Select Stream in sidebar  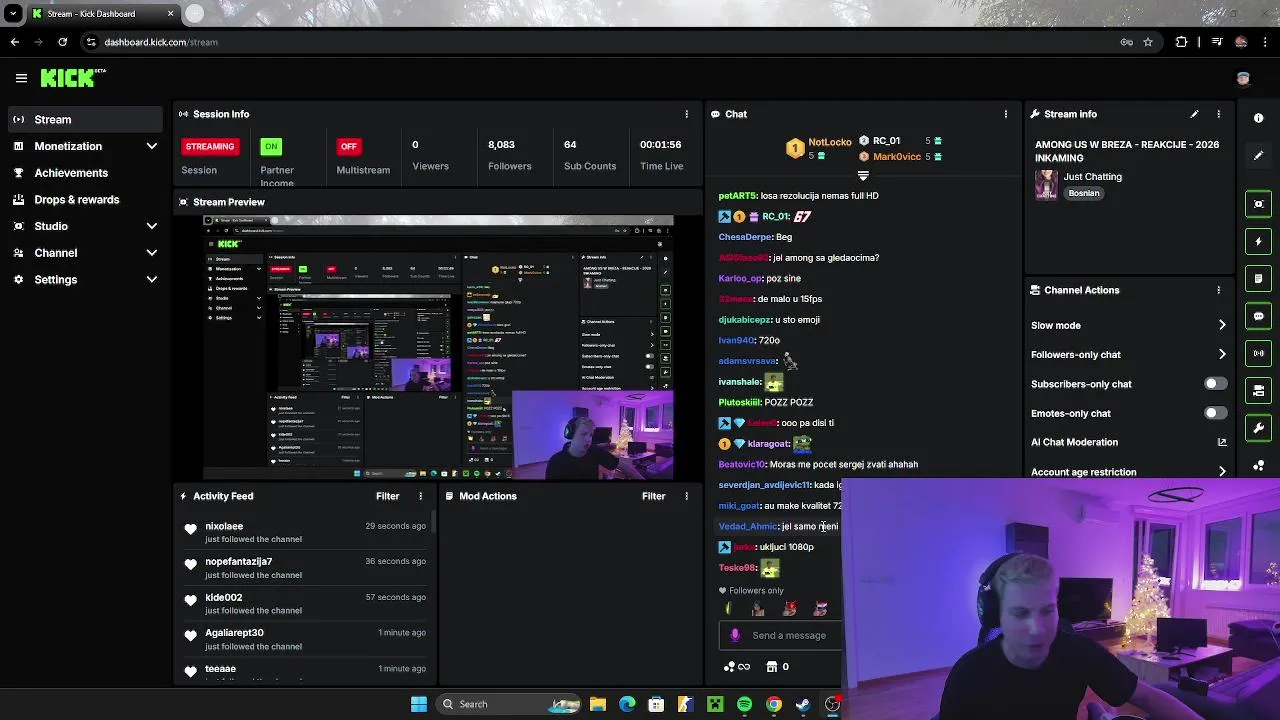click(85, 120)
